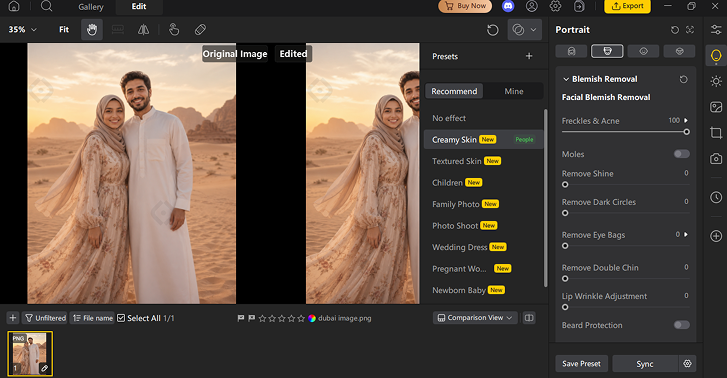Add image with plus button in filmstrip bar
The image size is (727, 378).
[13, 318]
